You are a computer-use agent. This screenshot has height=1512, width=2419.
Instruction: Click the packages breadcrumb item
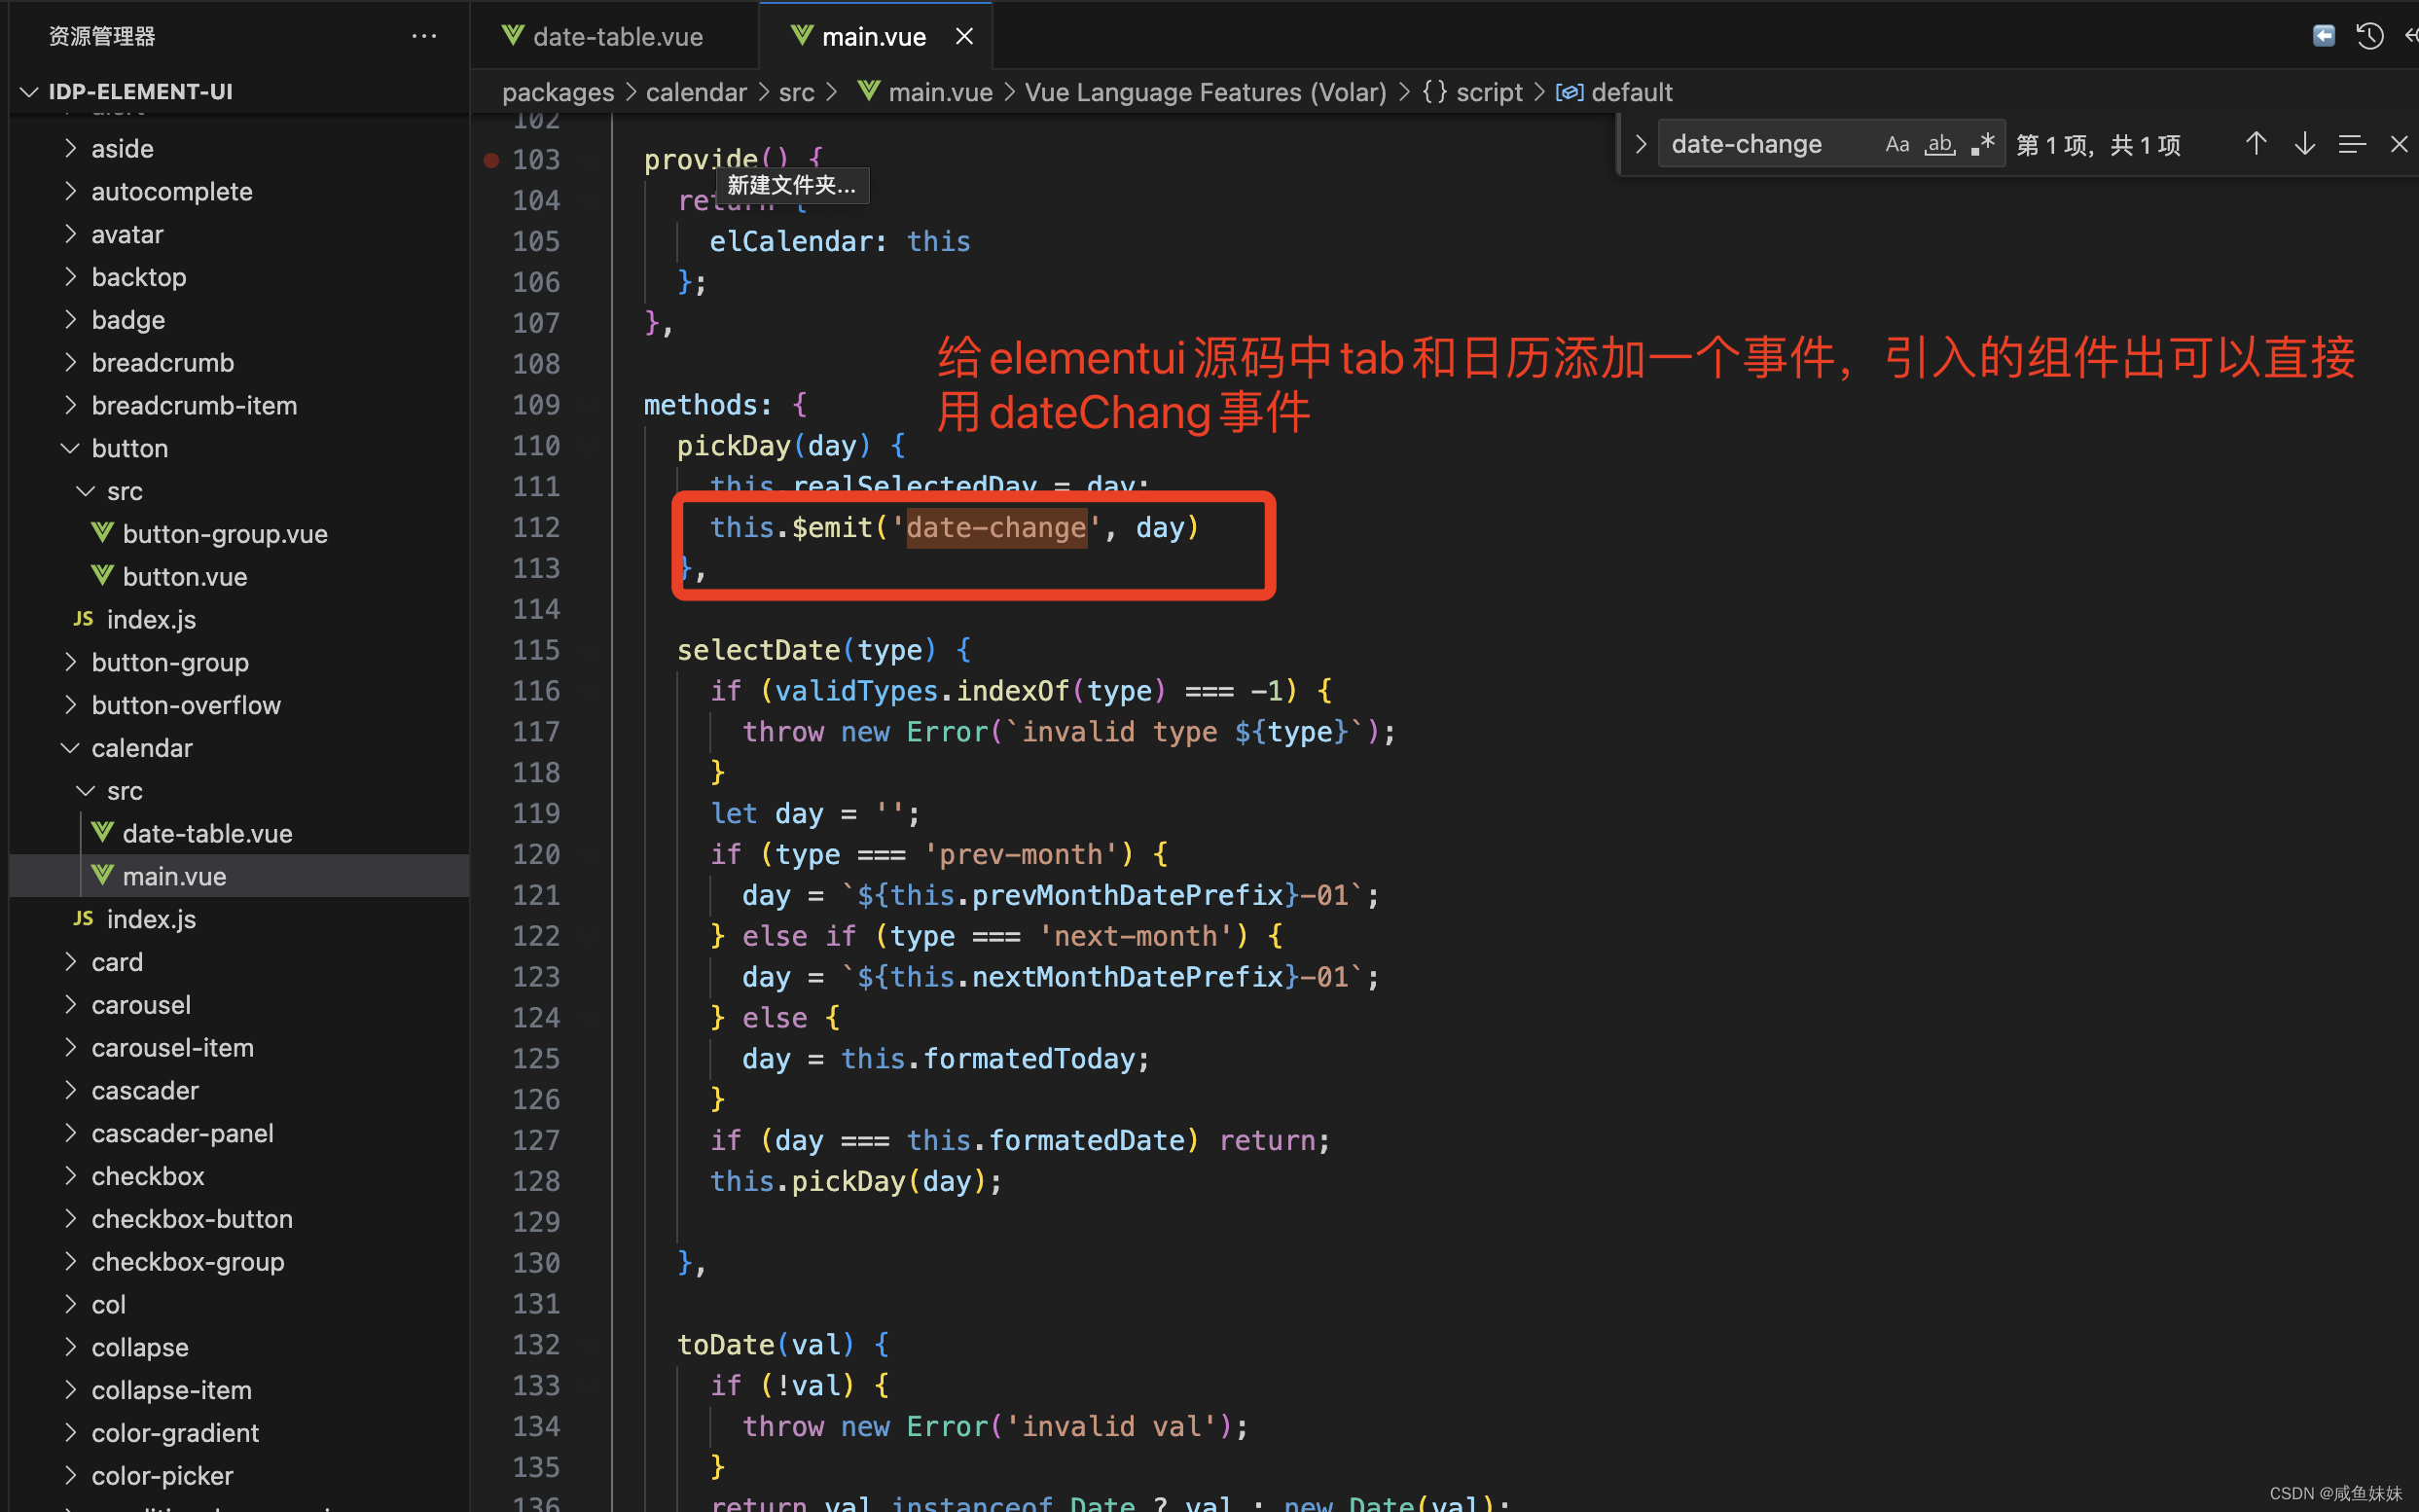[x=558, y=91]
